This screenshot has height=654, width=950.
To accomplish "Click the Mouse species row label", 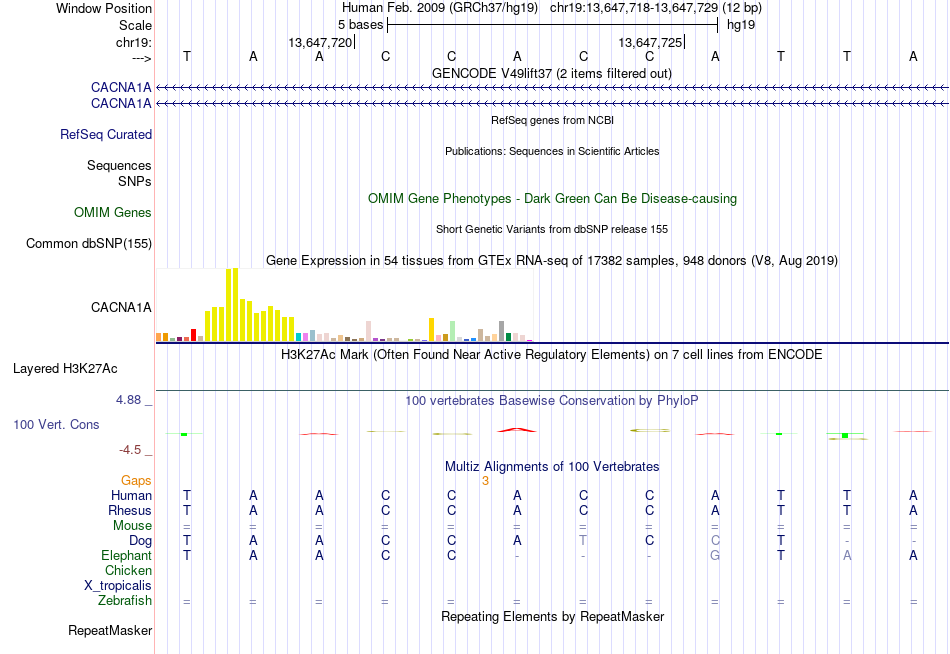I will pos(133,526).
